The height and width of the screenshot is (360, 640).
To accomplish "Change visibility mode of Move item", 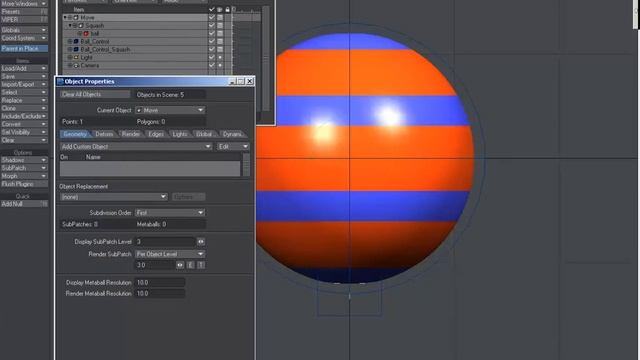I will coord(220,18).
